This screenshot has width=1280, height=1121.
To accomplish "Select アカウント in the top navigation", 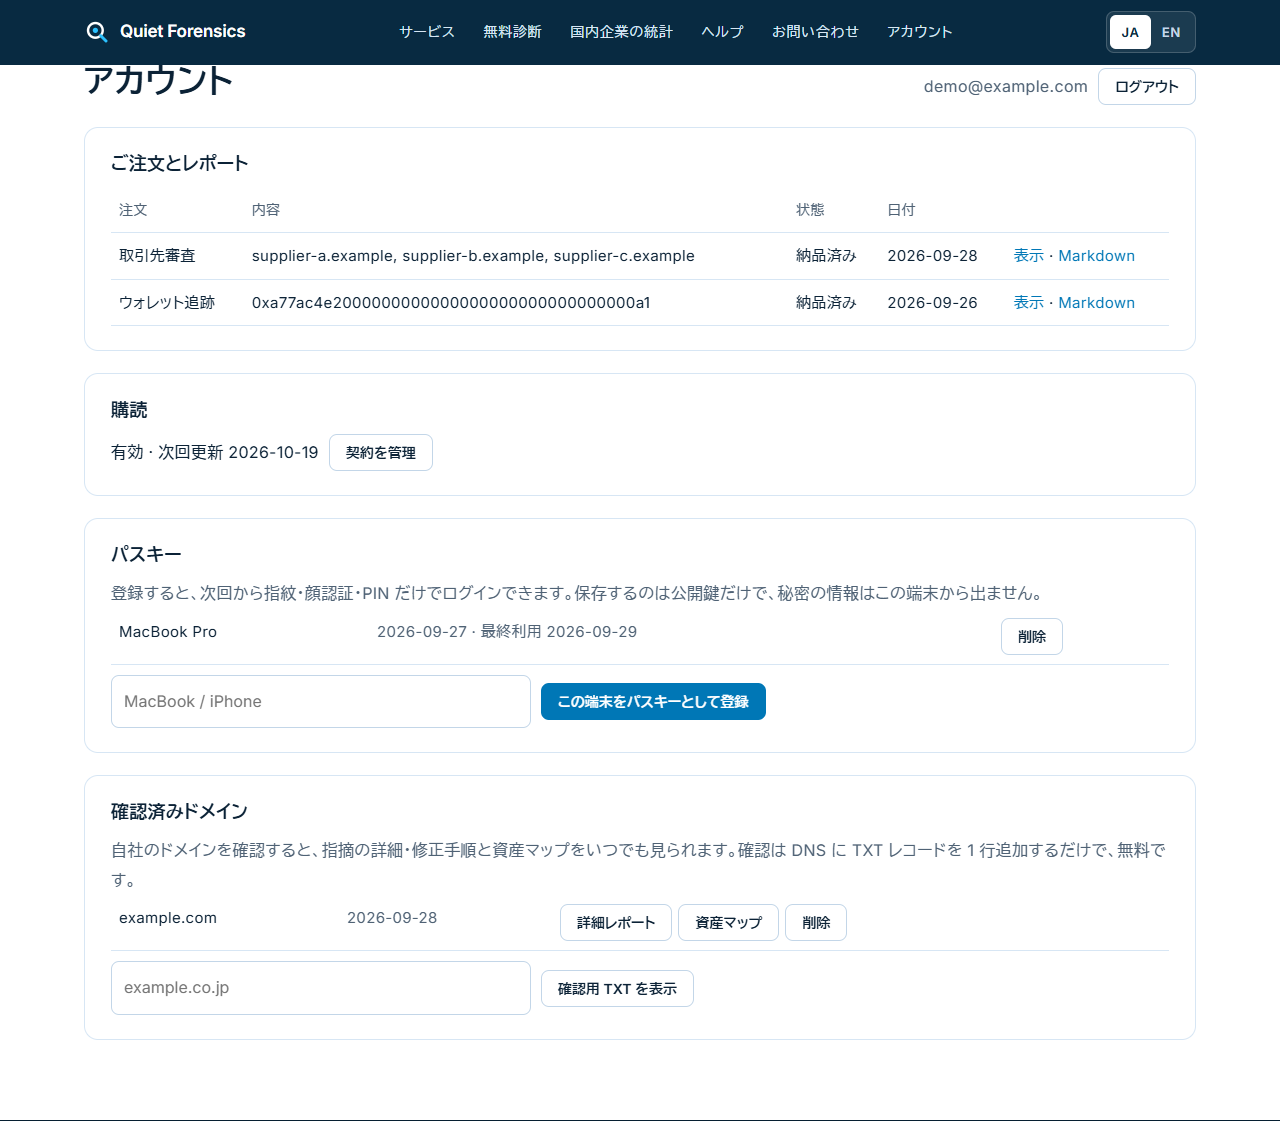I will click(919, 32).
